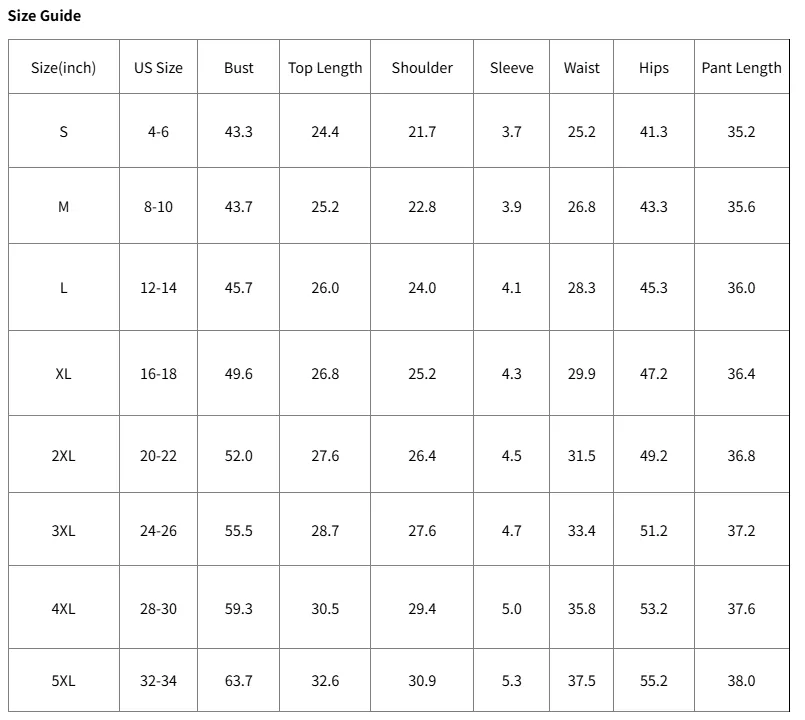The image size is (805, 720).
Task: Click the Hips column header
Action: [x=654, y=68]
